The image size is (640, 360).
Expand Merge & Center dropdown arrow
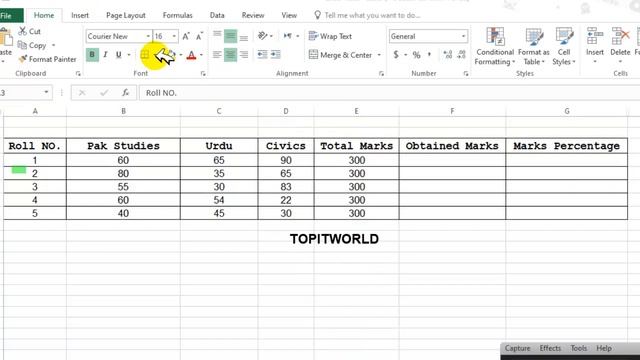[379, 55]
